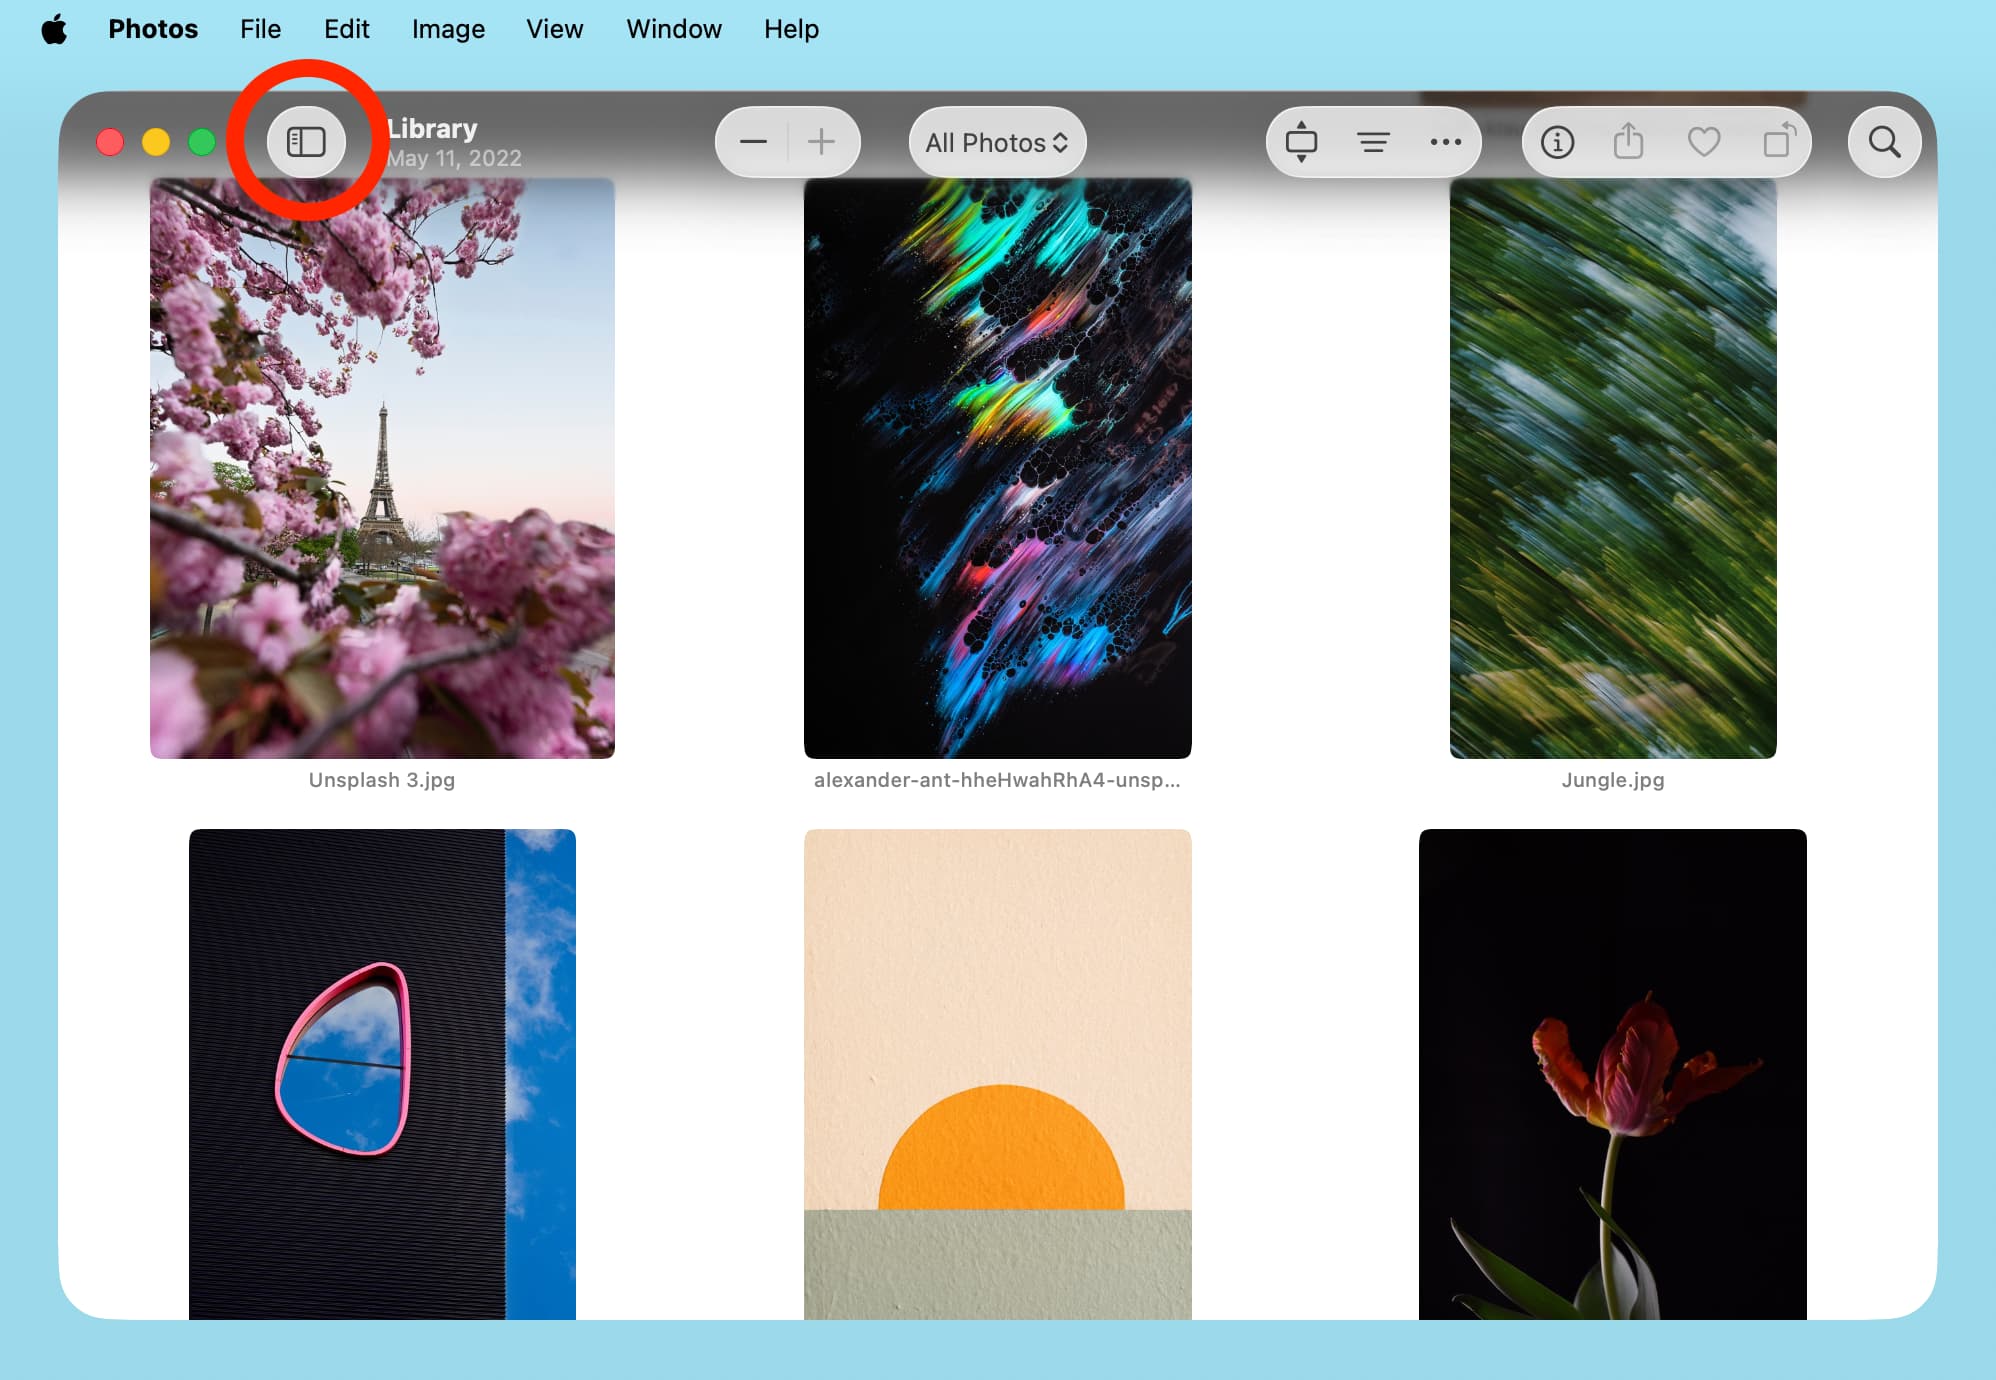Select the blurred green Jungle photo
This screenshot has width=1996, height=1380.
(x=1612, y=468)
